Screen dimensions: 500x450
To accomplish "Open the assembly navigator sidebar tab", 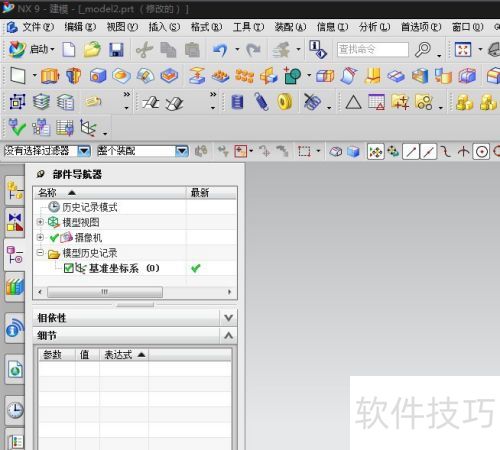I will (x=15, y=190).
